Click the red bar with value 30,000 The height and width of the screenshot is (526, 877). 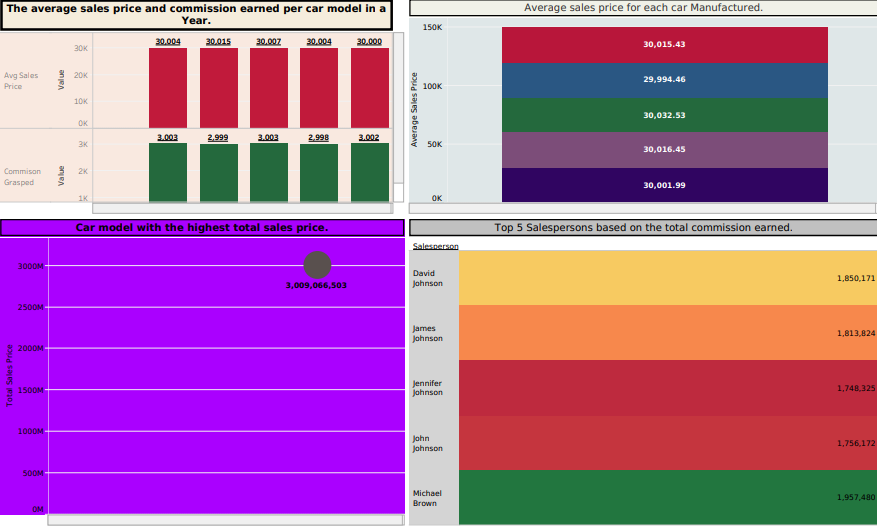[369, 87]
